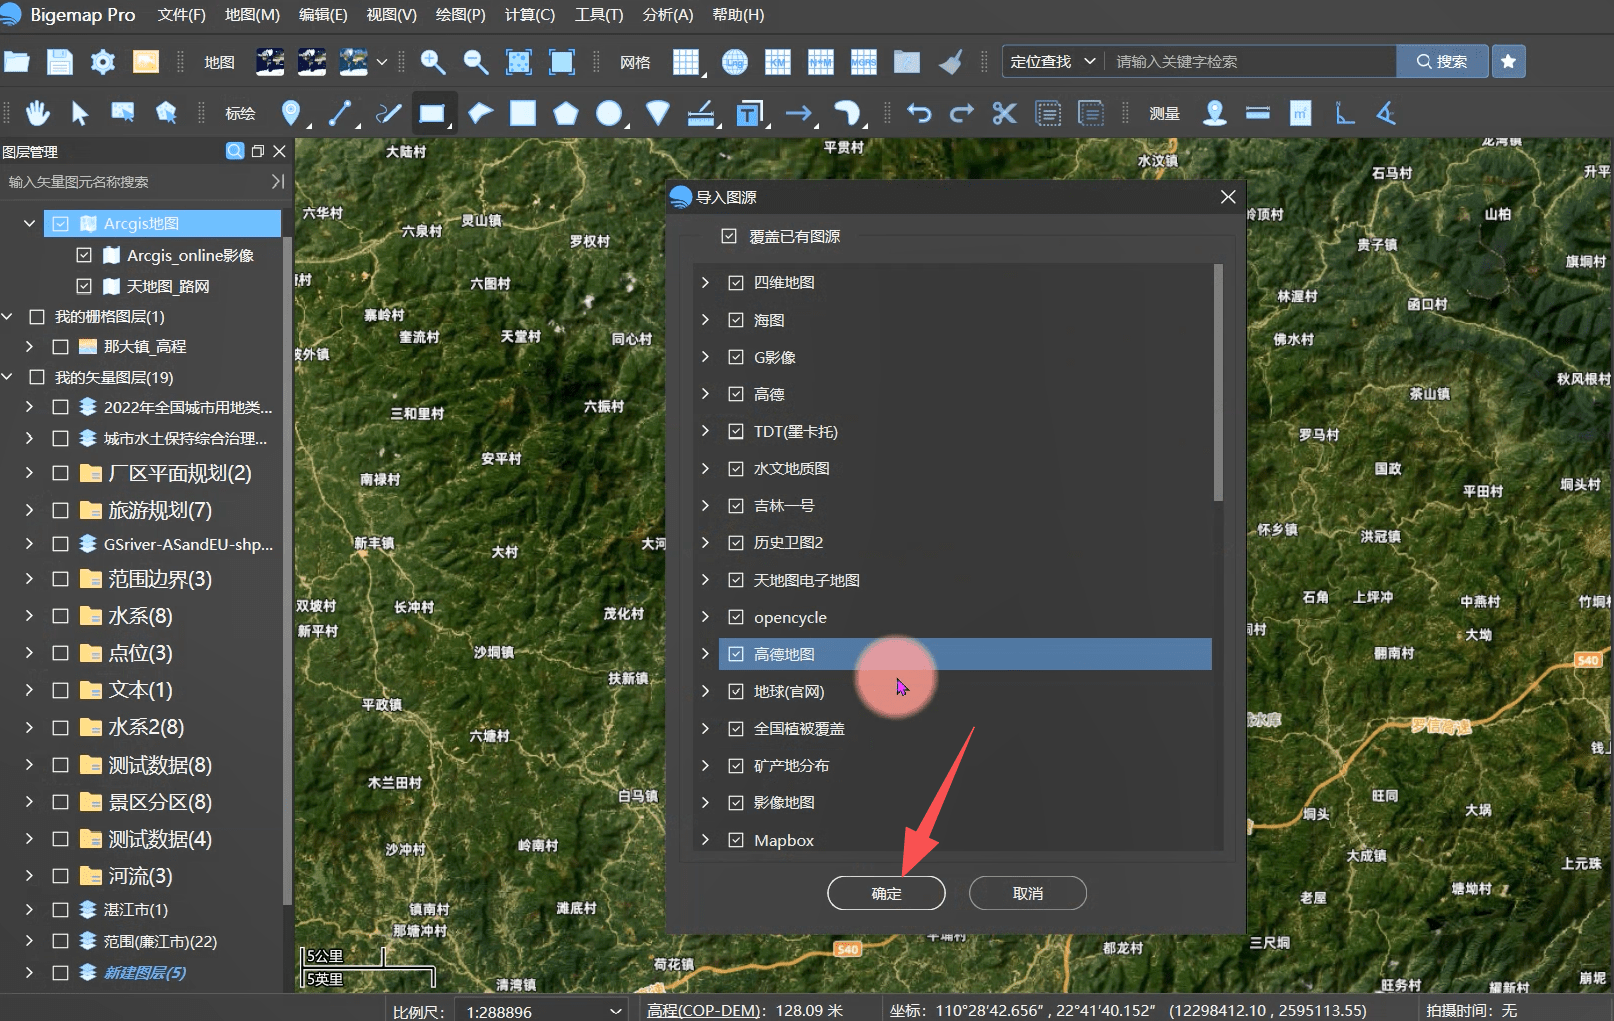Select the point marker drawing tool
Image resolution: width=1614 pixels, height=1021 pixels.
pyautogui.click(x=291, y=113)
